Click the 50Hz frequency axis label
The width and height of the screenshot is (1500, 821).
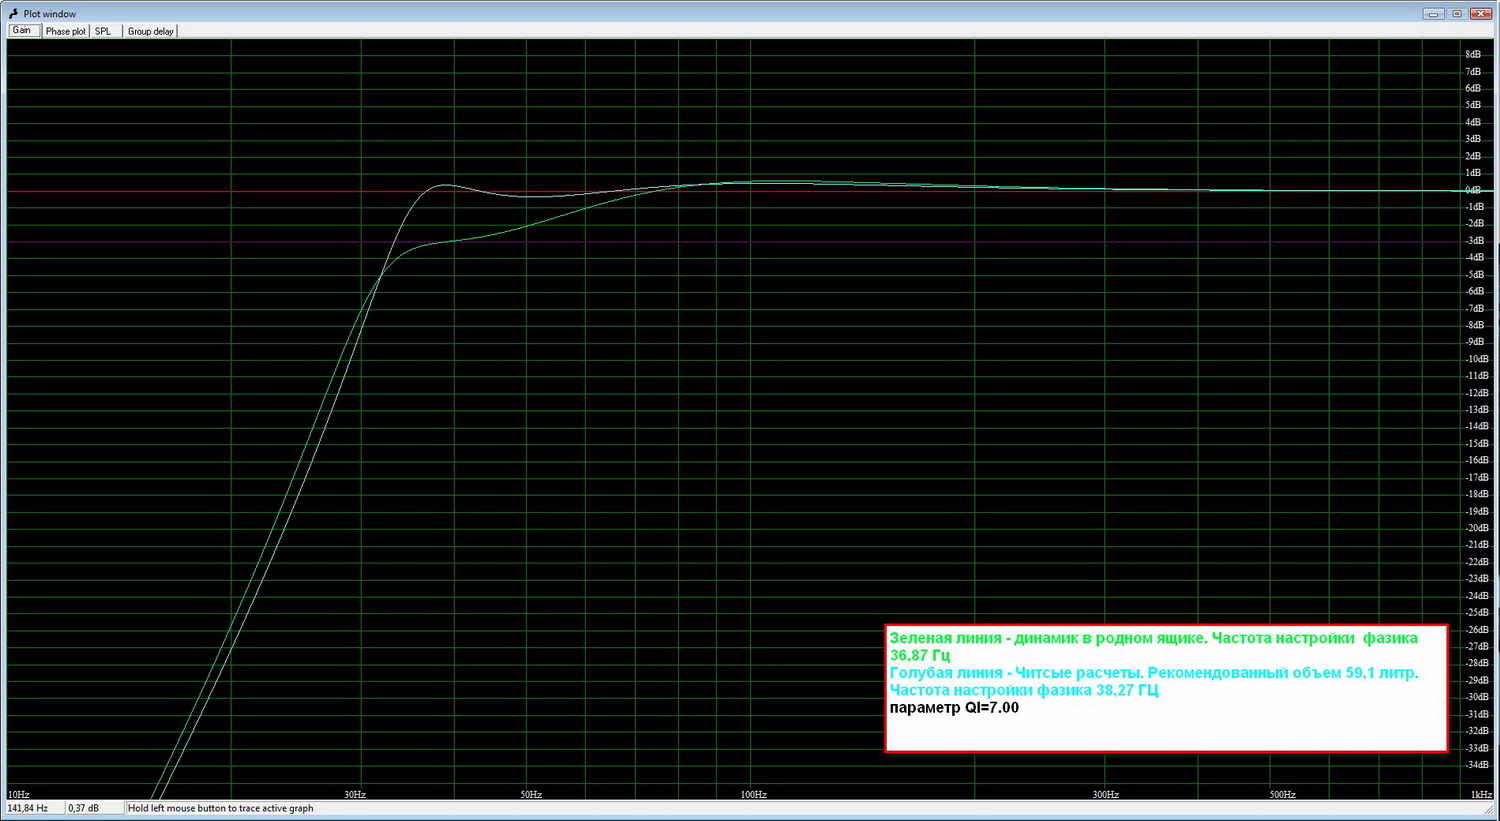pos(531,794)
